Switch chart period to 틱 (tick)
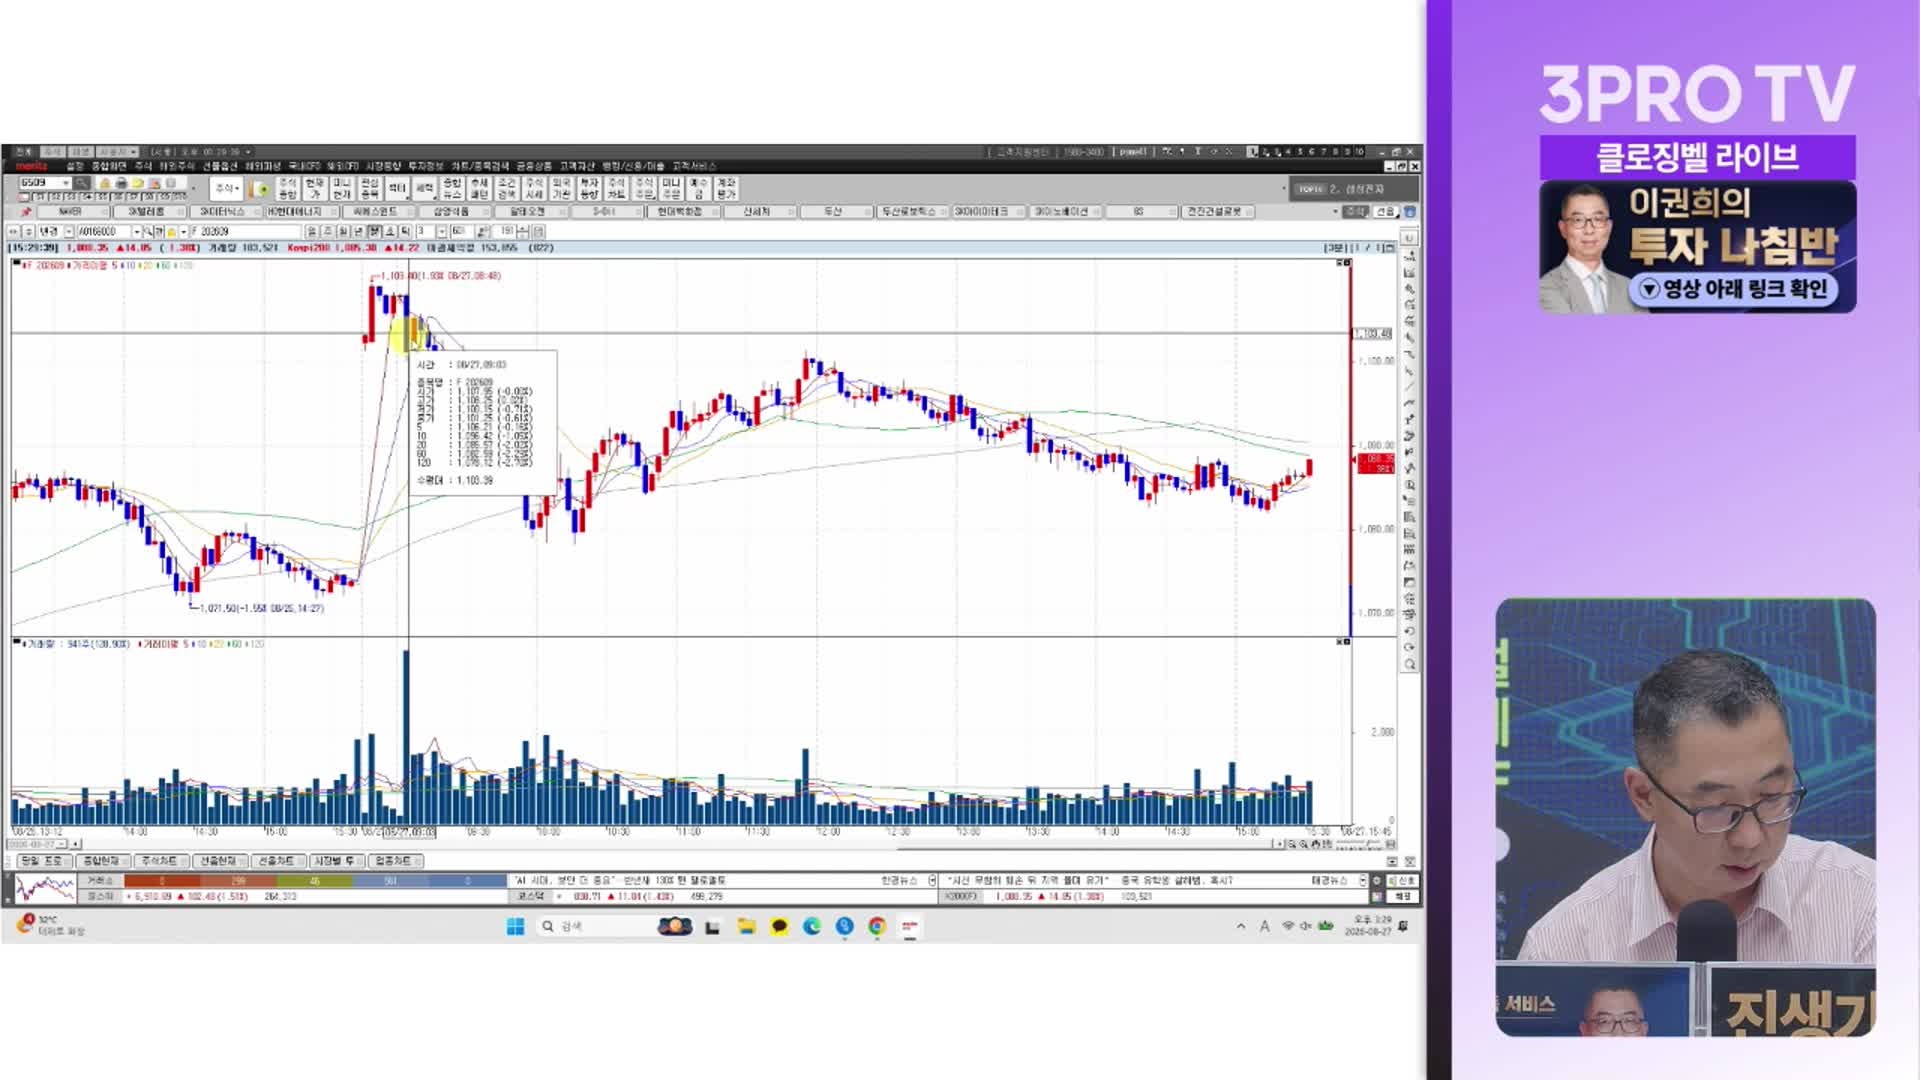Screen dimensions: 1920x1080 pyautogui.click(x=406, y=231)
